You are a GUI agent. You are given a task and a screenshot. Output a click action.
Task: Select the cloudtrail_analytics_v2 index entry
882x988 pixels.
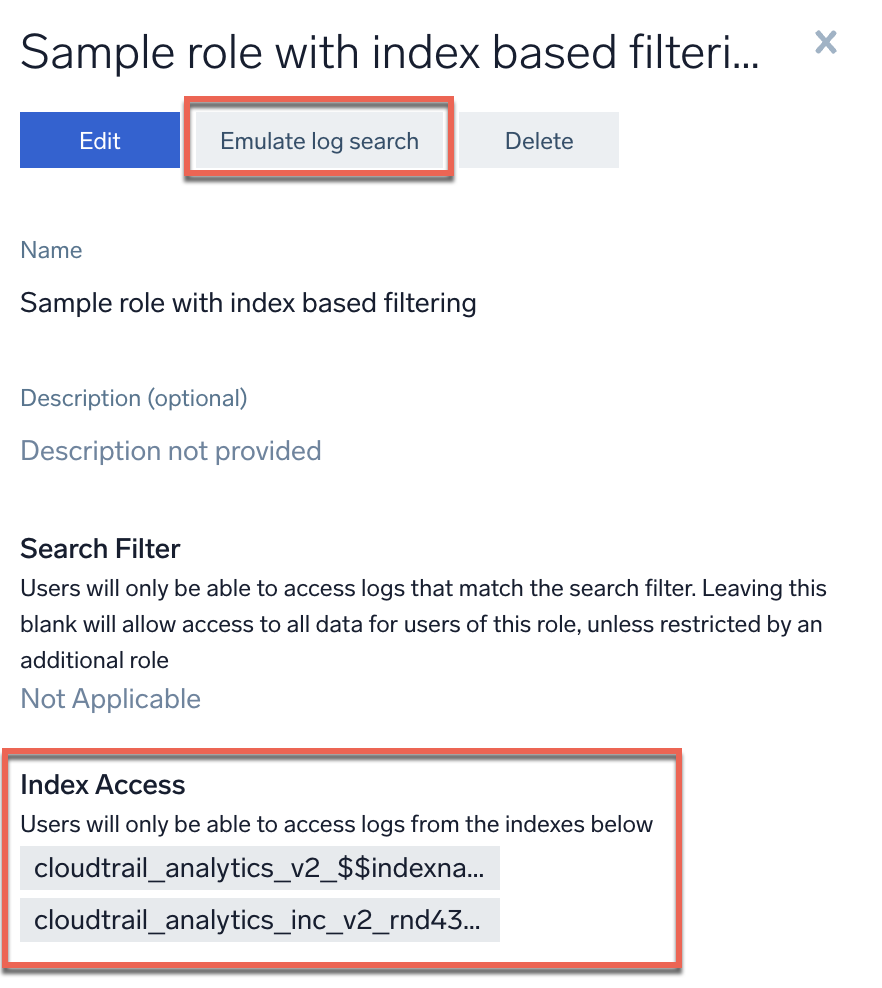(x=259, y=866)
